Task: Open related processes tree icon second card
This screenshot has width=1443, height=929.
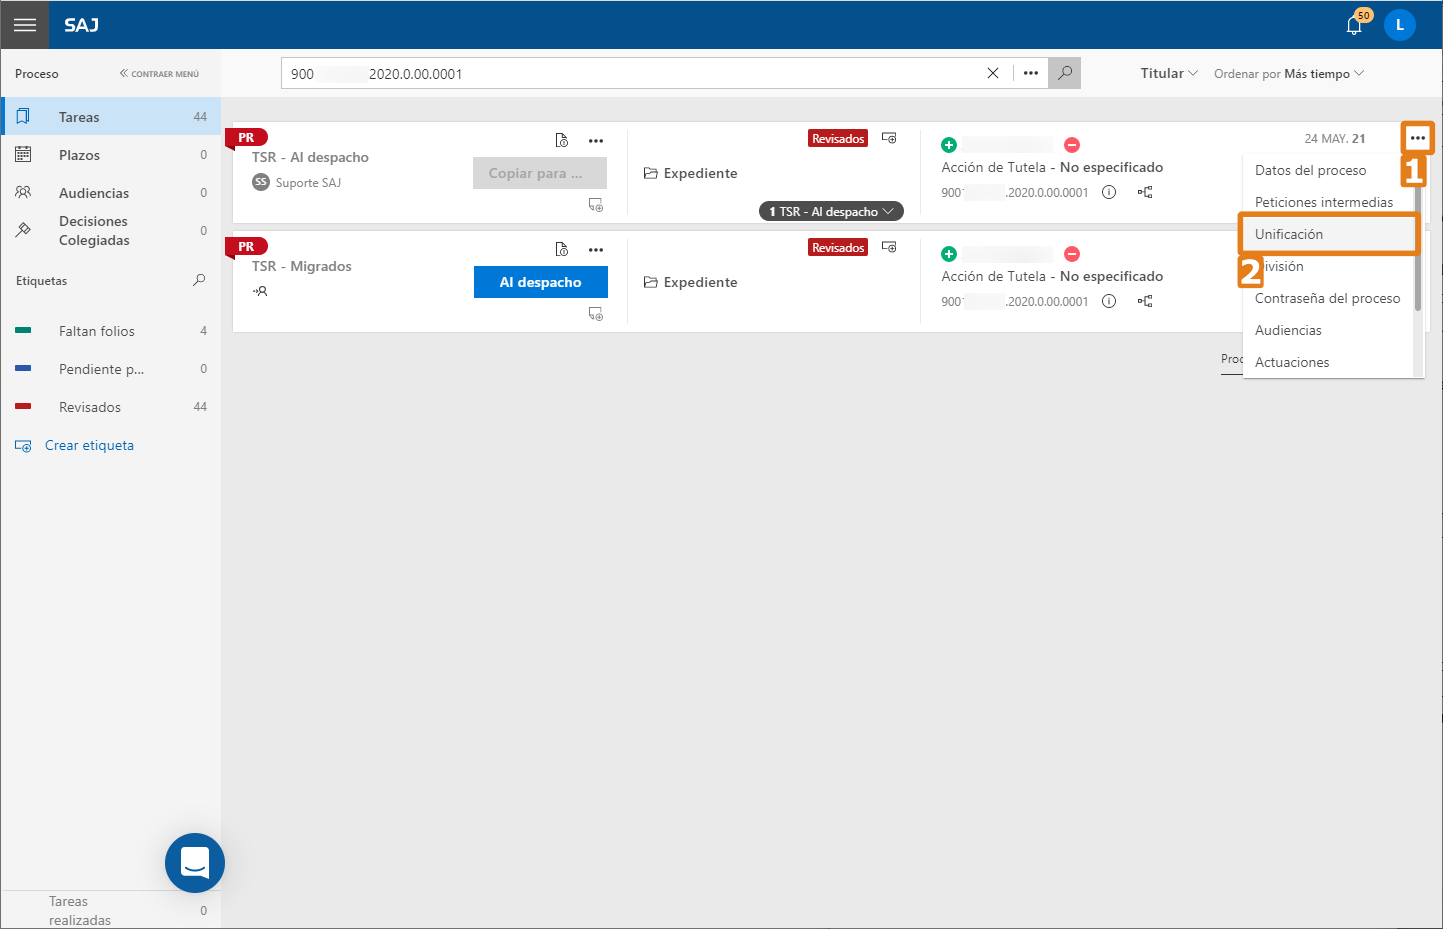Action: (1145, 301)
